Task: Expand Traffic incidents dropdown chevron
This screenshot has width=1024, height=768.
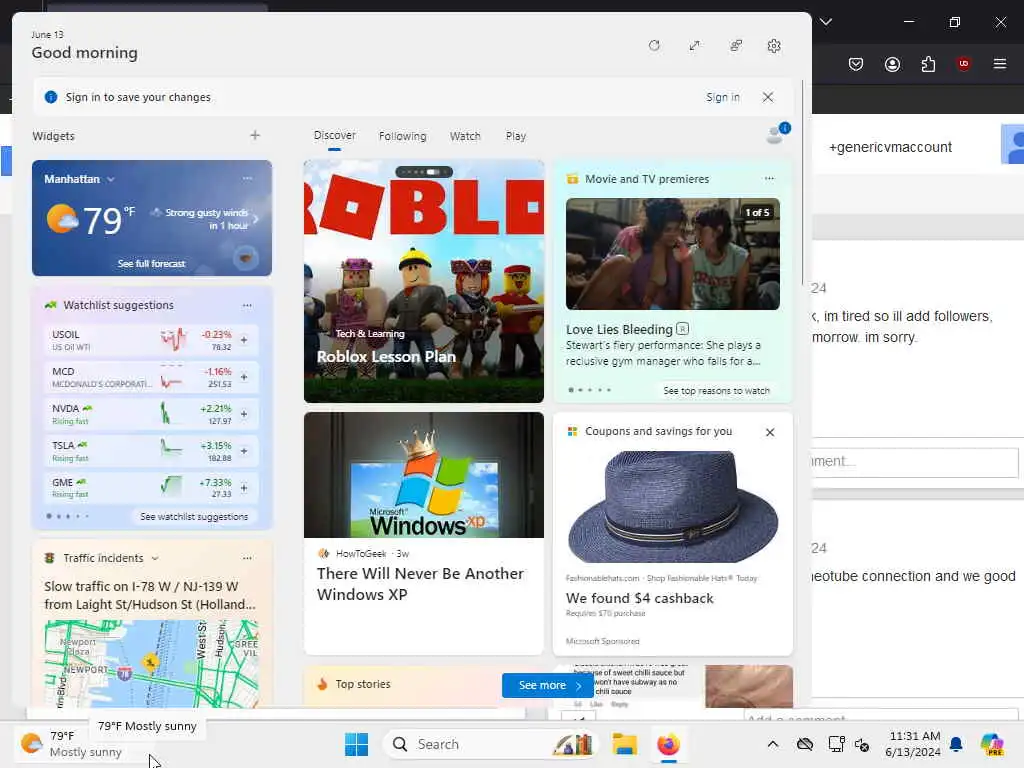Action: [x=155, y=558]
